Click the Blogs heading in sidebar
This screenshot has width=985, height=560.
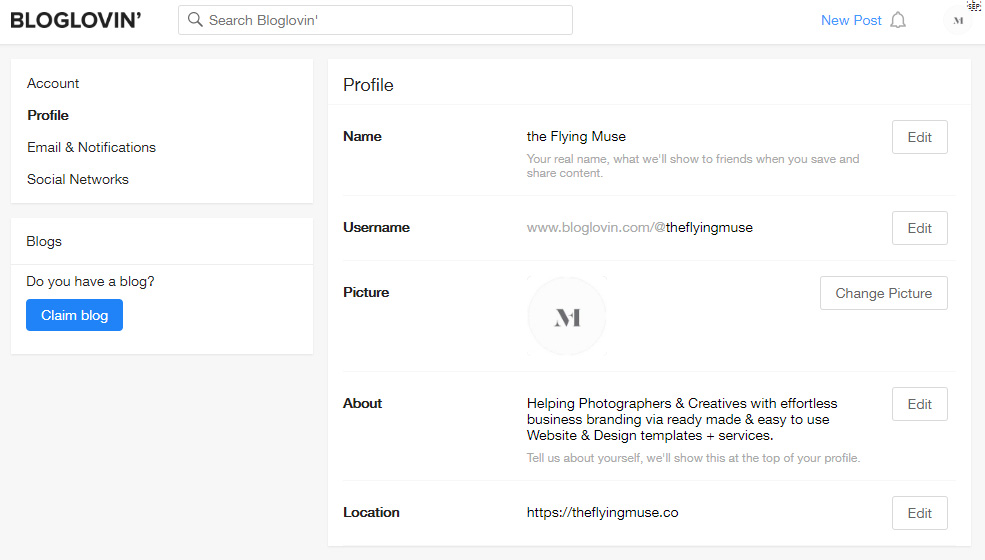(44, 241)
